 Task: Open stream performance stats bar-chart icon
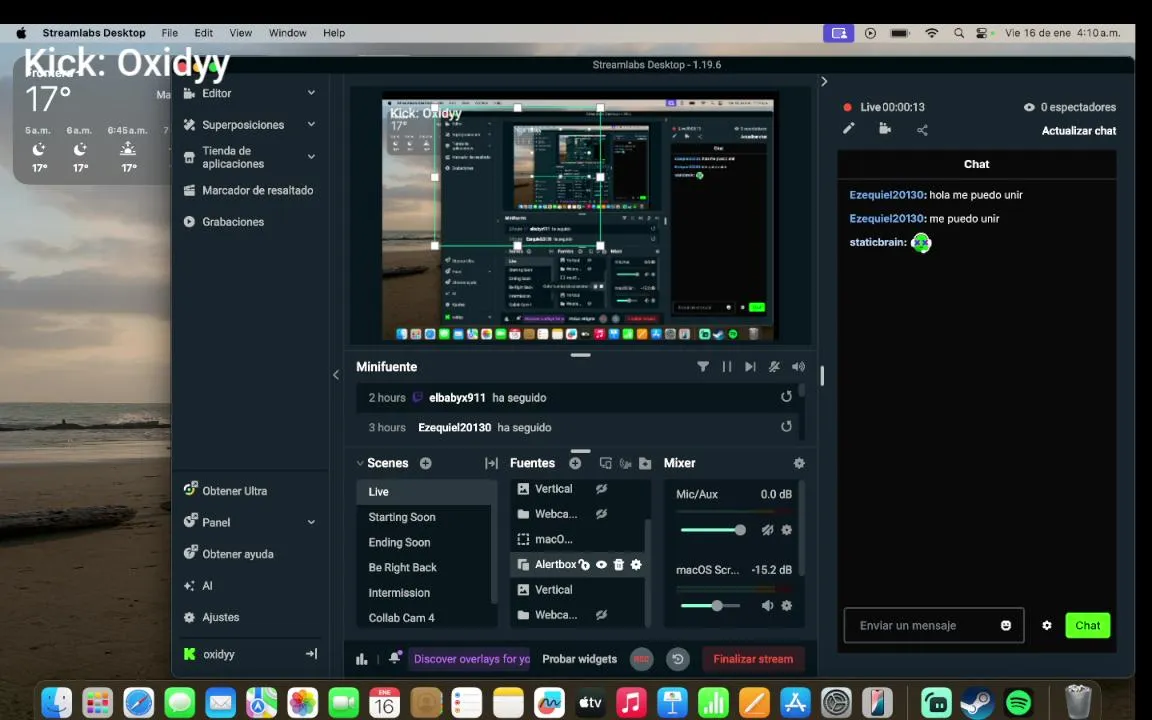361,659
